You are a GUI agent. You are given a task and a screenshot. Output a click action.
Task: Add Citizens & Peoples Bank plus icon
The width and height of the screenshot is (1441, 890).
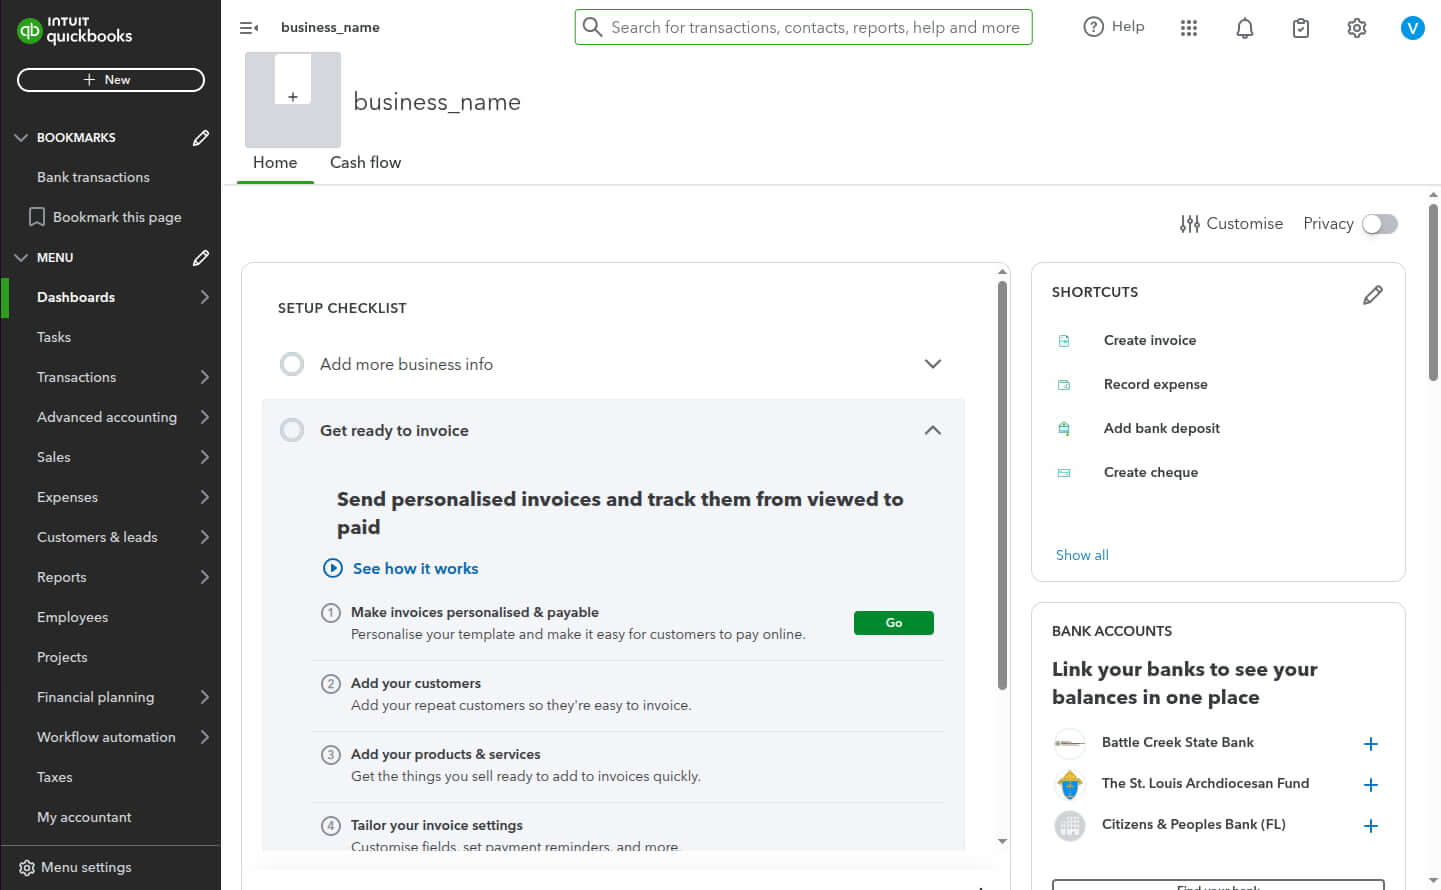point(1371,826)
